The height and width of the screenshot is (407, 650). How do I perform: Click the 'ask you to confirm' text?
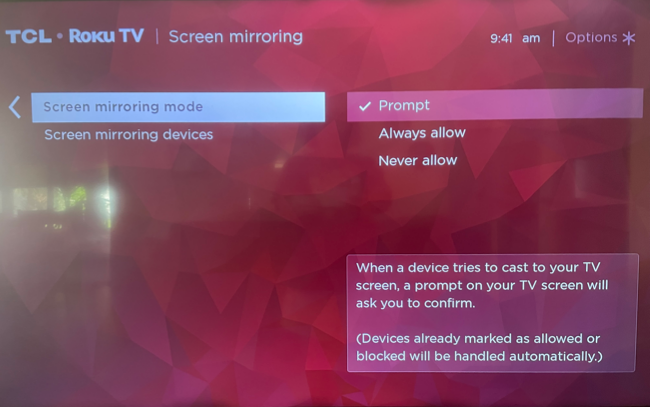coord(415,303)
